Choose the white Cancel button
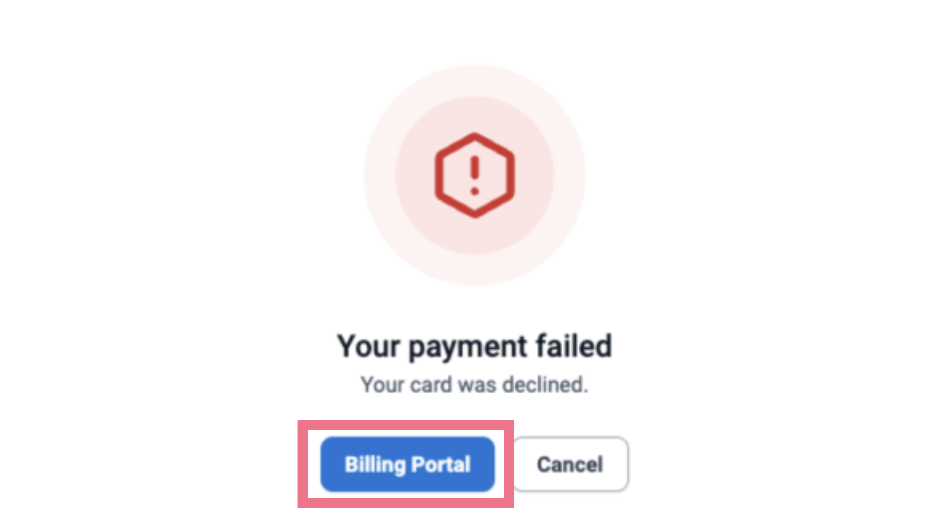946x526 pixels. click(570, 464)
